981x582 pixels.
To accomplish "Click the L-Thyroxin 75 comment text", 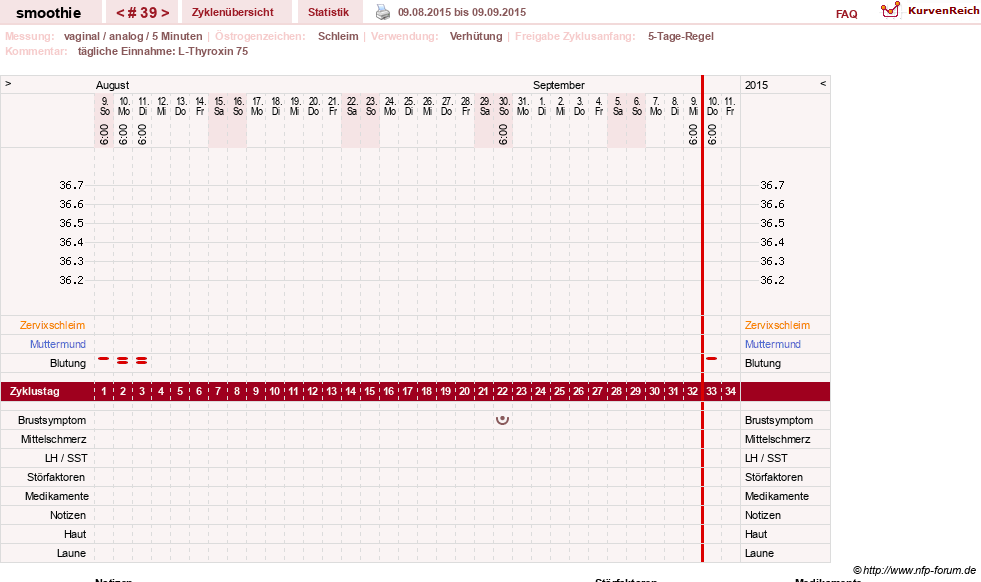I will [213, 51].
